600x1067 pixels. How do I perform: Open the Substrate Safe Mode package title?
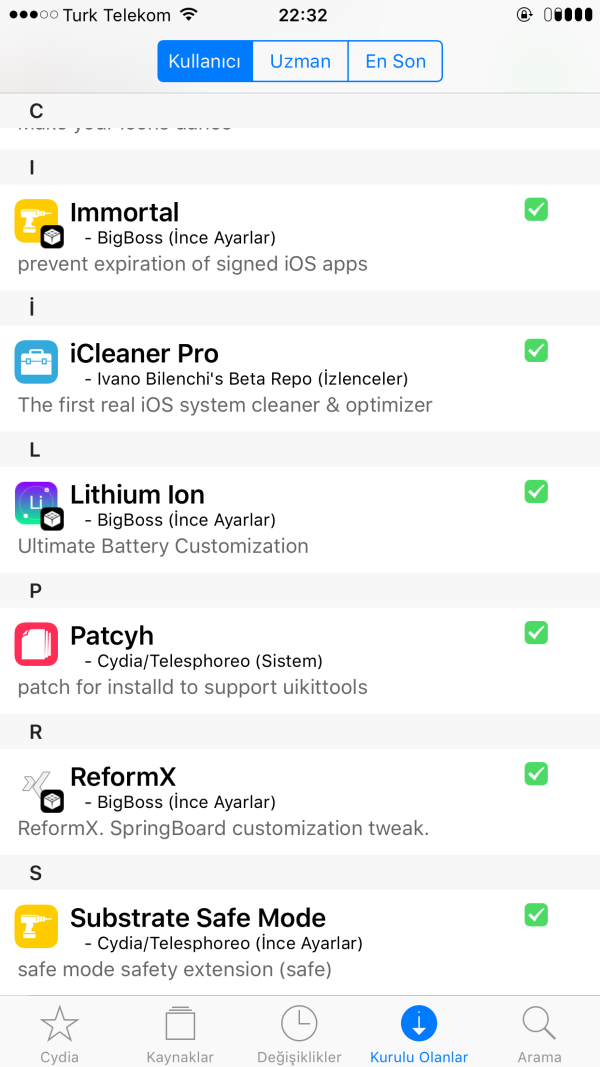coord(198,918)
